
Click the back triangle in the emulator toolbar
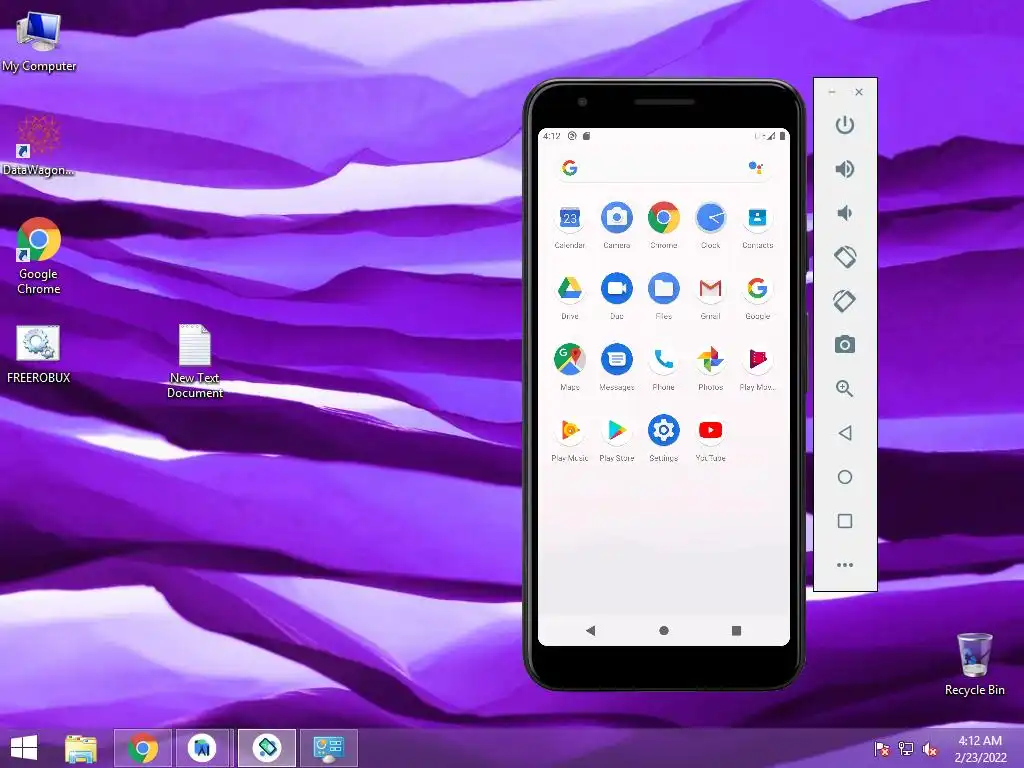845,433
